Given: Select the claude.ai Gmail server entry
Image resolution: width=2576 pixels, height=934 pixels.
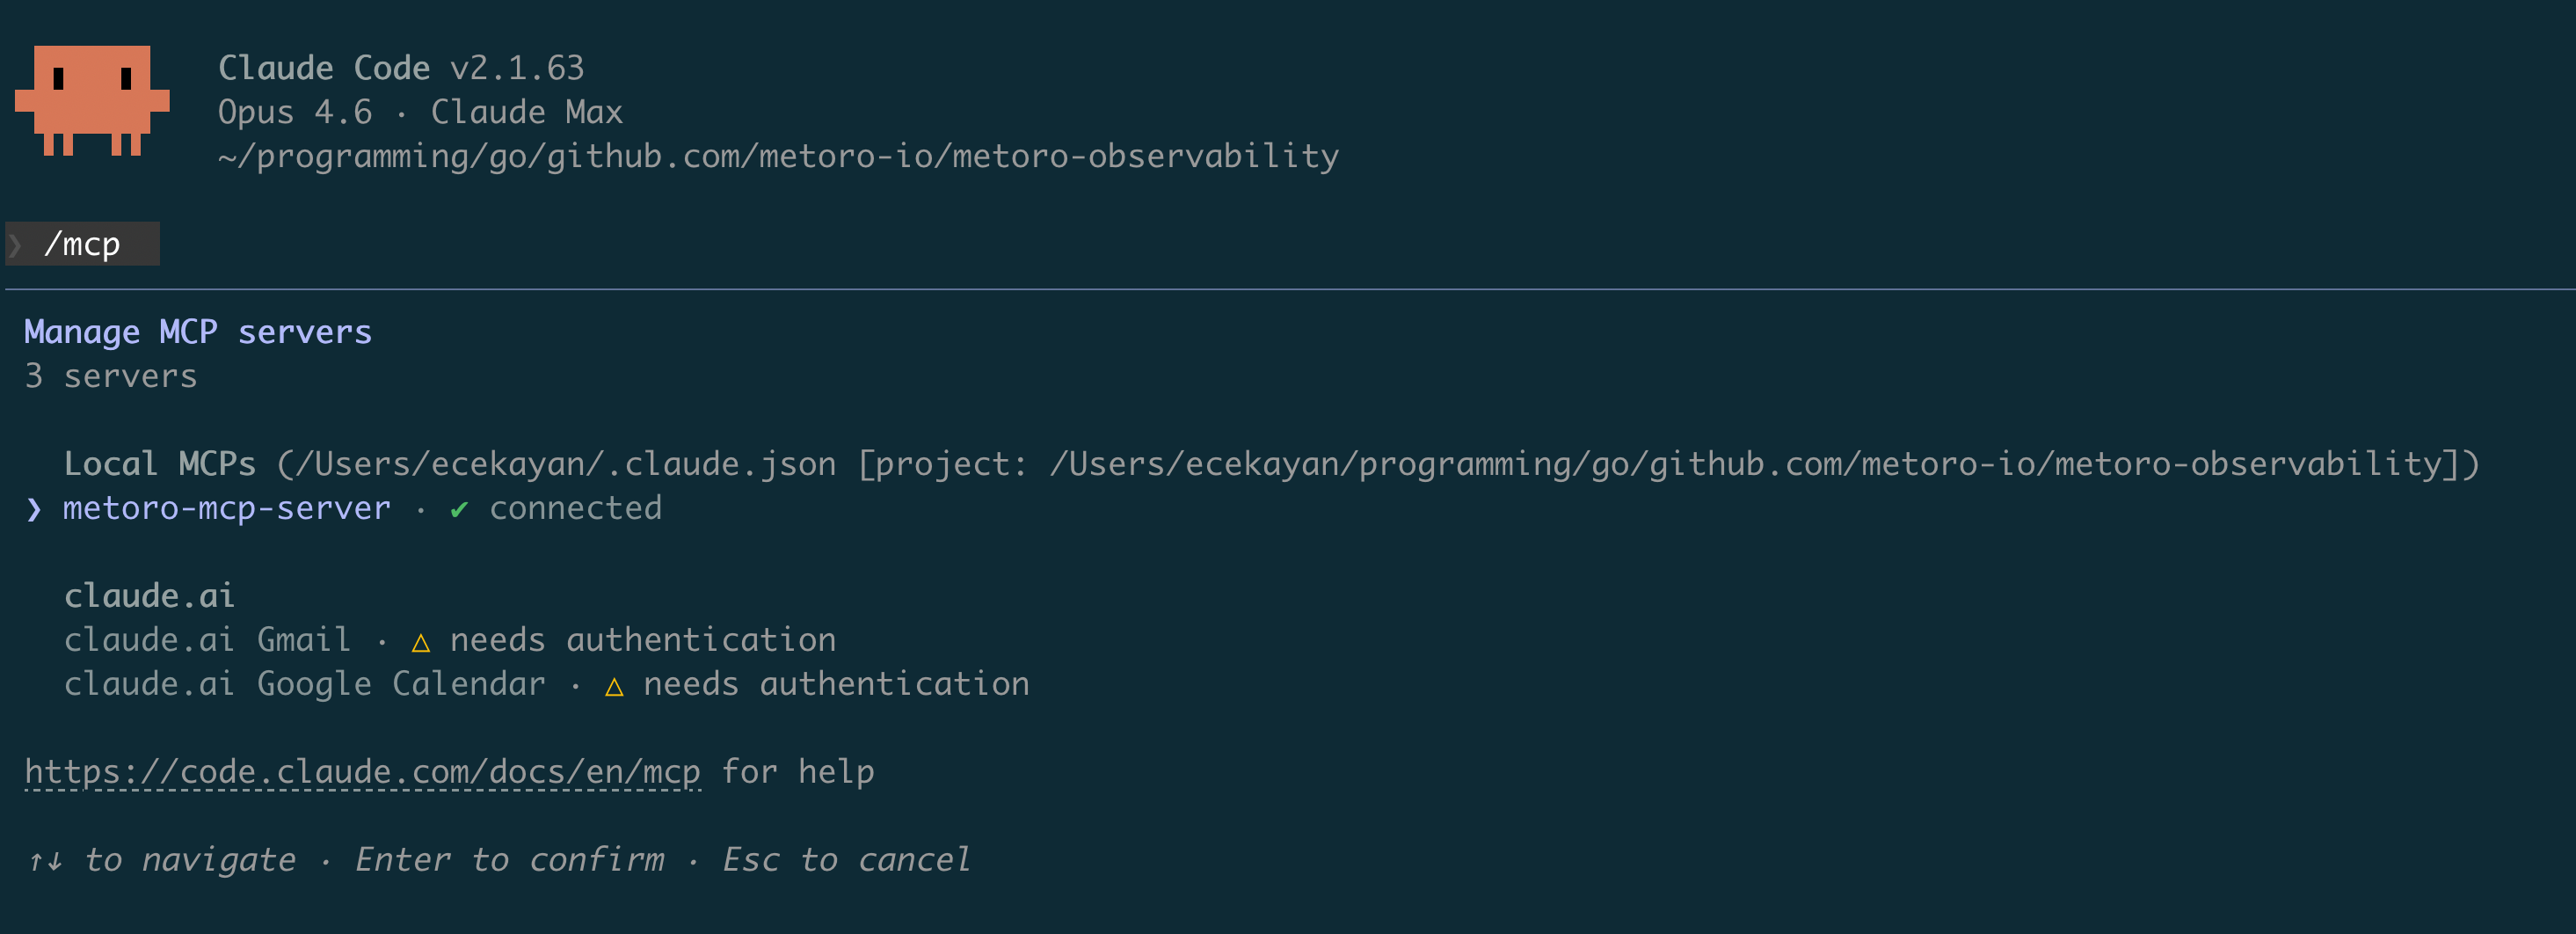Looking at the screenshot, I should coord(450,640).
